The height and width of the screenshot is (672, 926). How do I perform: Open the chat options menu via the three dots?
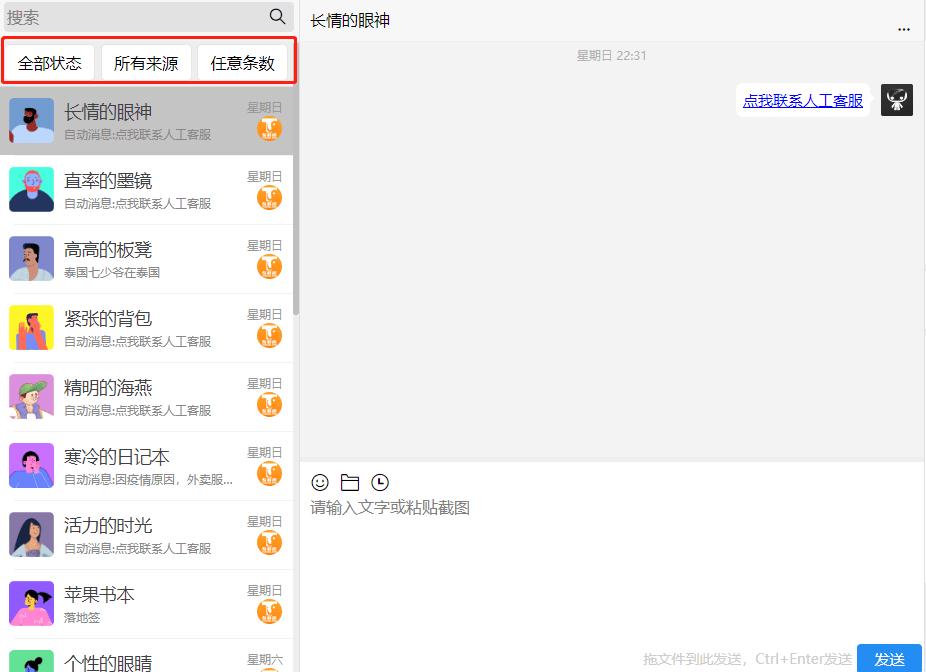coord(904,29)
